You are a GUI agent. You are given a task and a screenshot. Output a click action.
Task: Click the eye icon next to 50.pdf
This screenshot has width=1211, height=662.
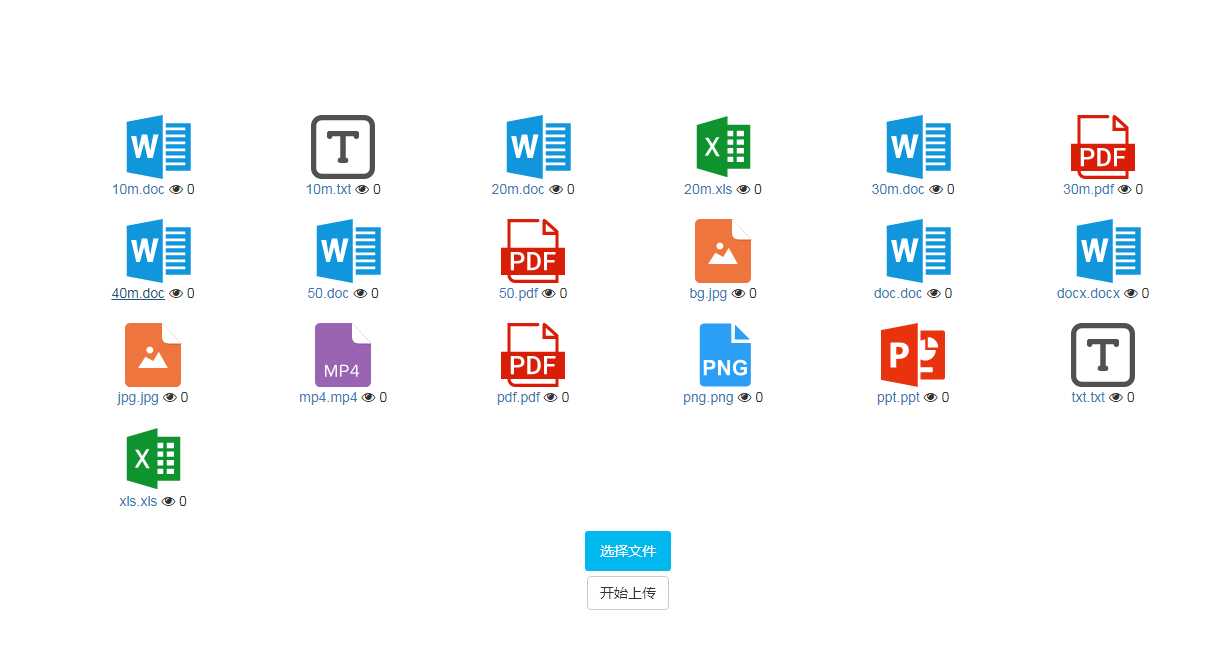(x=549, y=293)
